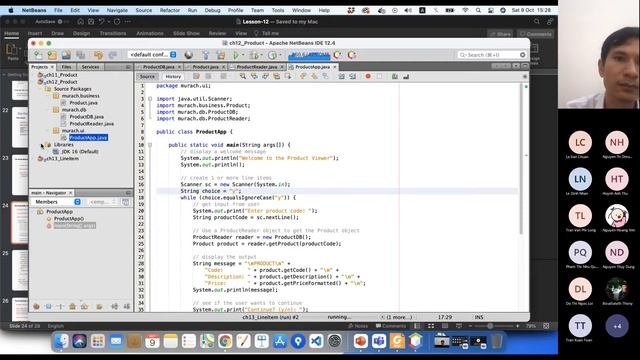This screenshot has height=360, width=640.
Task: Select ProductDB.java in the Projects tree
Action: tap(87, 117)
